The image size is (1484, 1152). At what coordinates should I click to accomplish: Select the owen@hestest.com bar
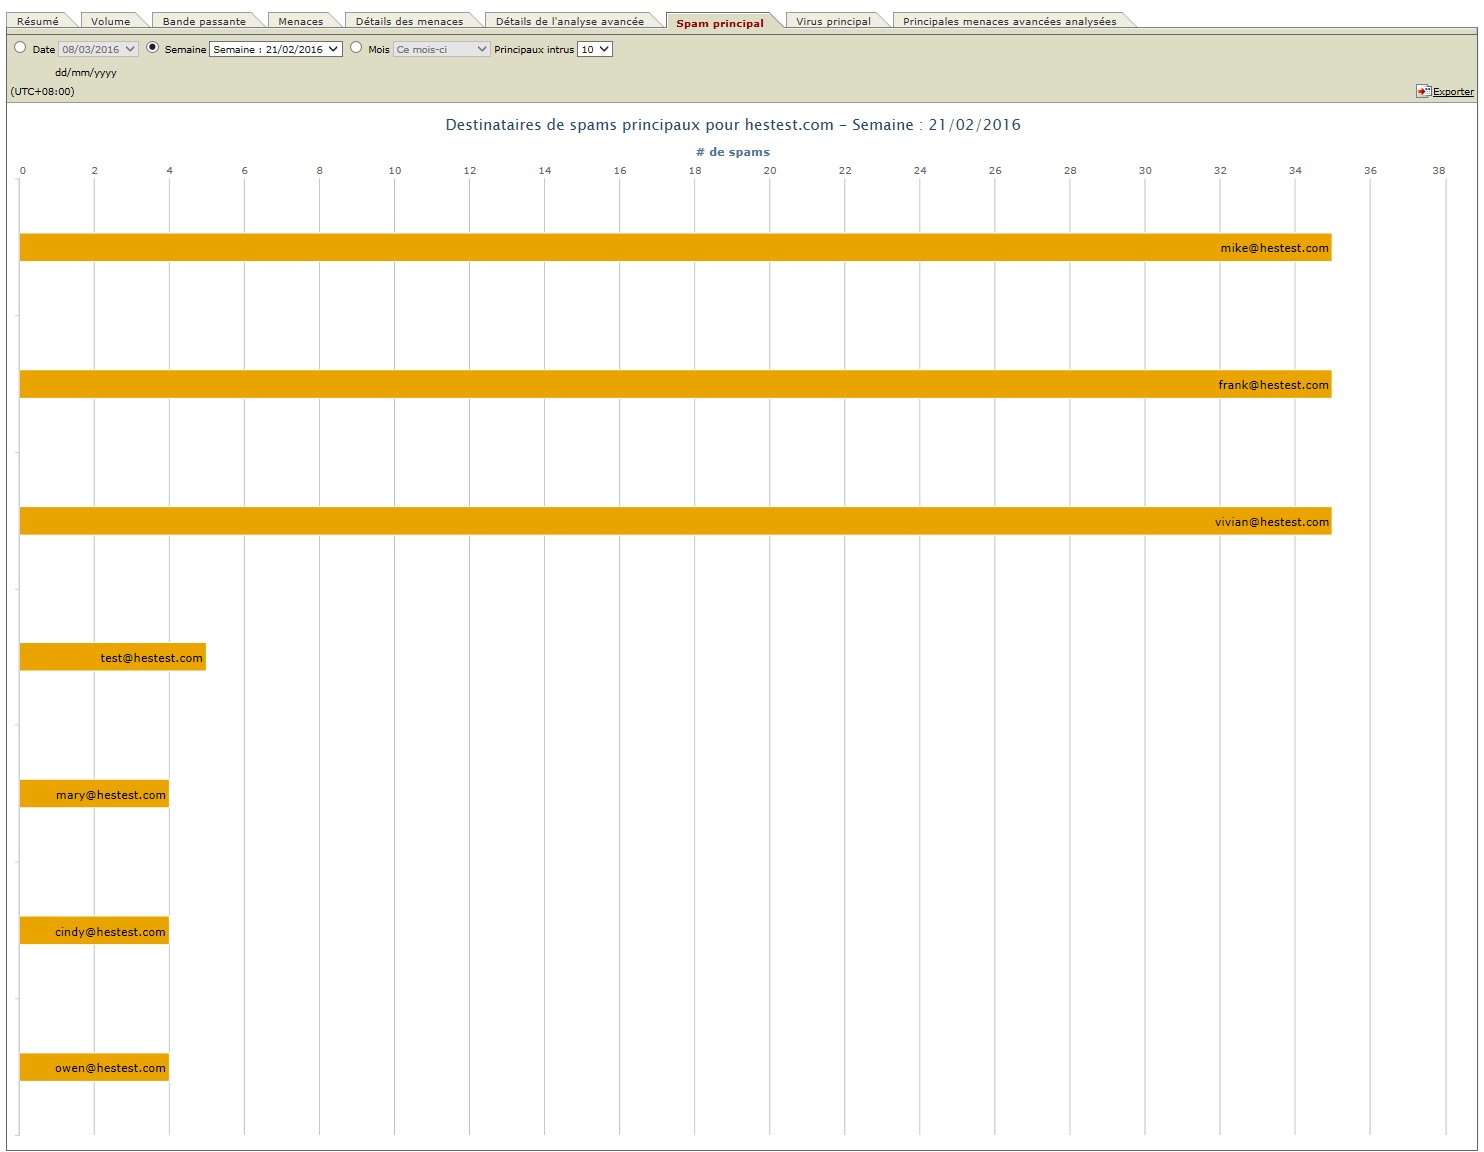click(x=94, y=1067)
